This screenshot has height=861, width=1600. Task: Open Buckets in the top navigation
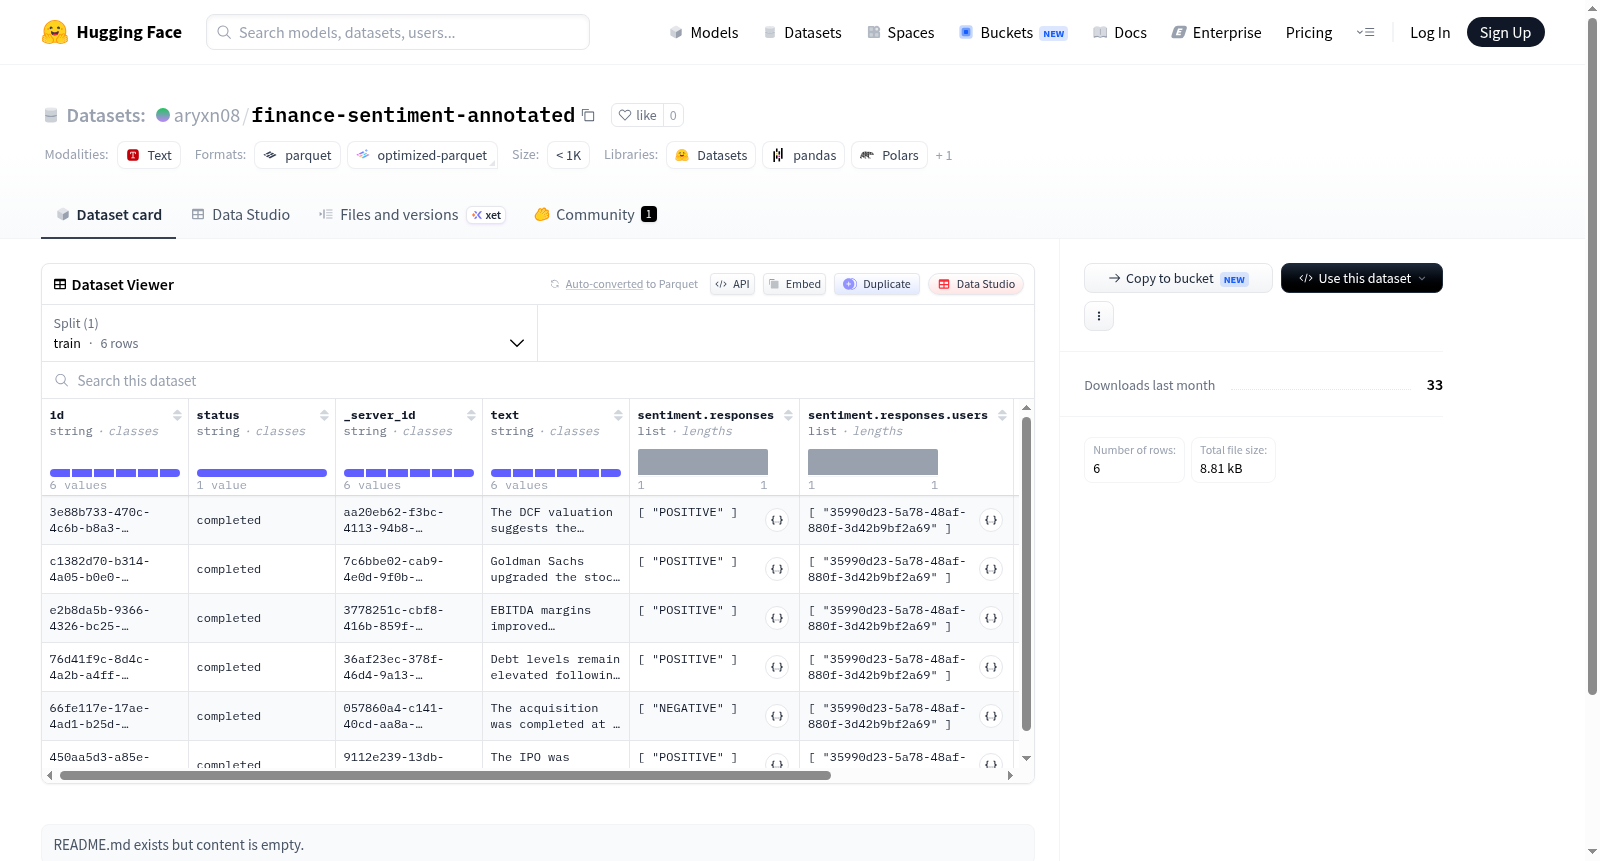click(x=1013, y=32)
